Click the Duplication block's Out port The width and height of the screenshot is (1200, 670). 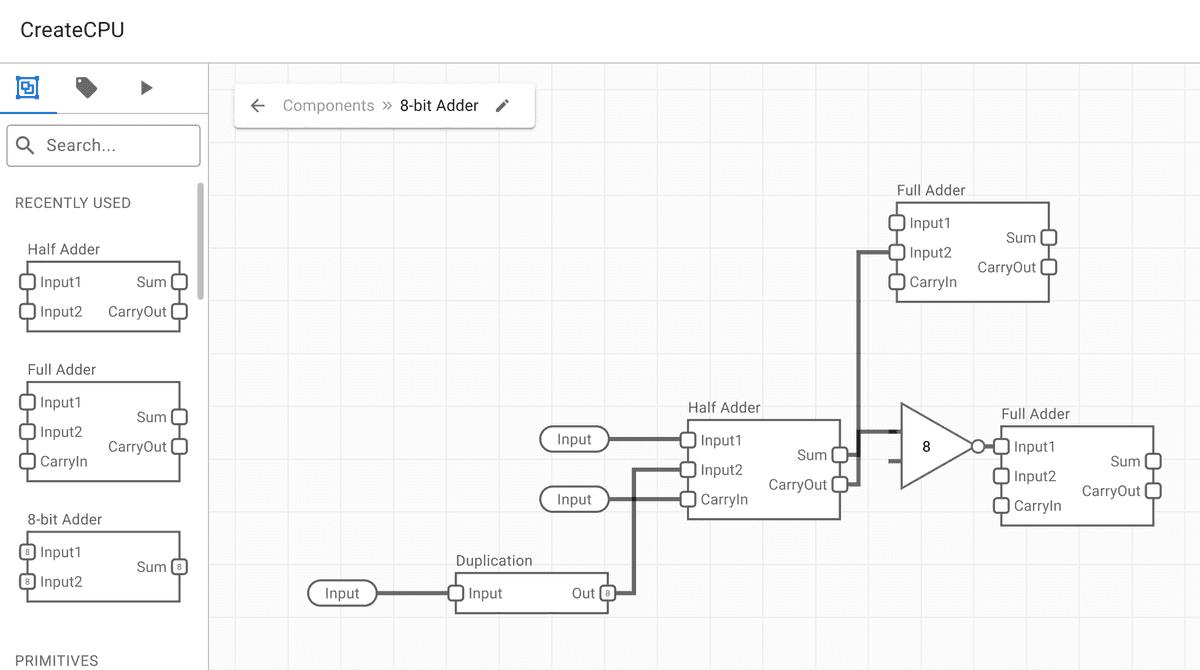coord(607,593)
